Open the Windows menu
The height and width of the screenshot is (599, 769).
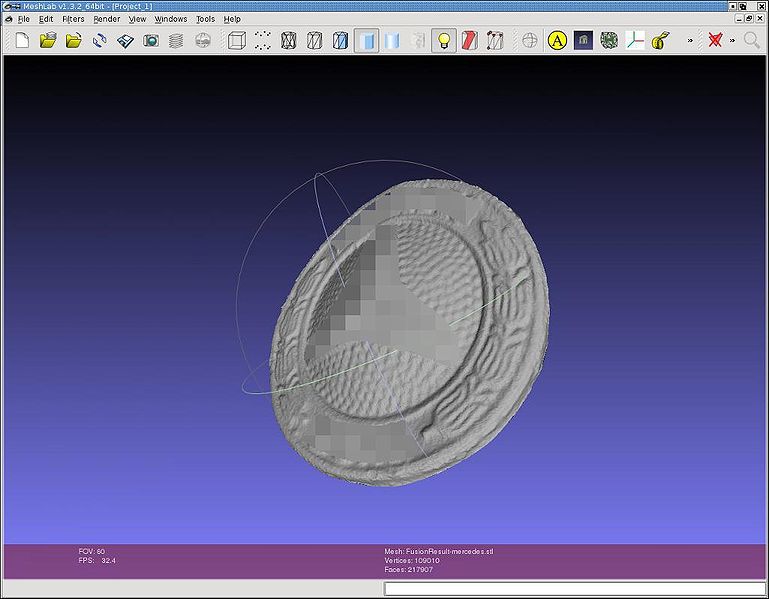[x=171, y=19]
